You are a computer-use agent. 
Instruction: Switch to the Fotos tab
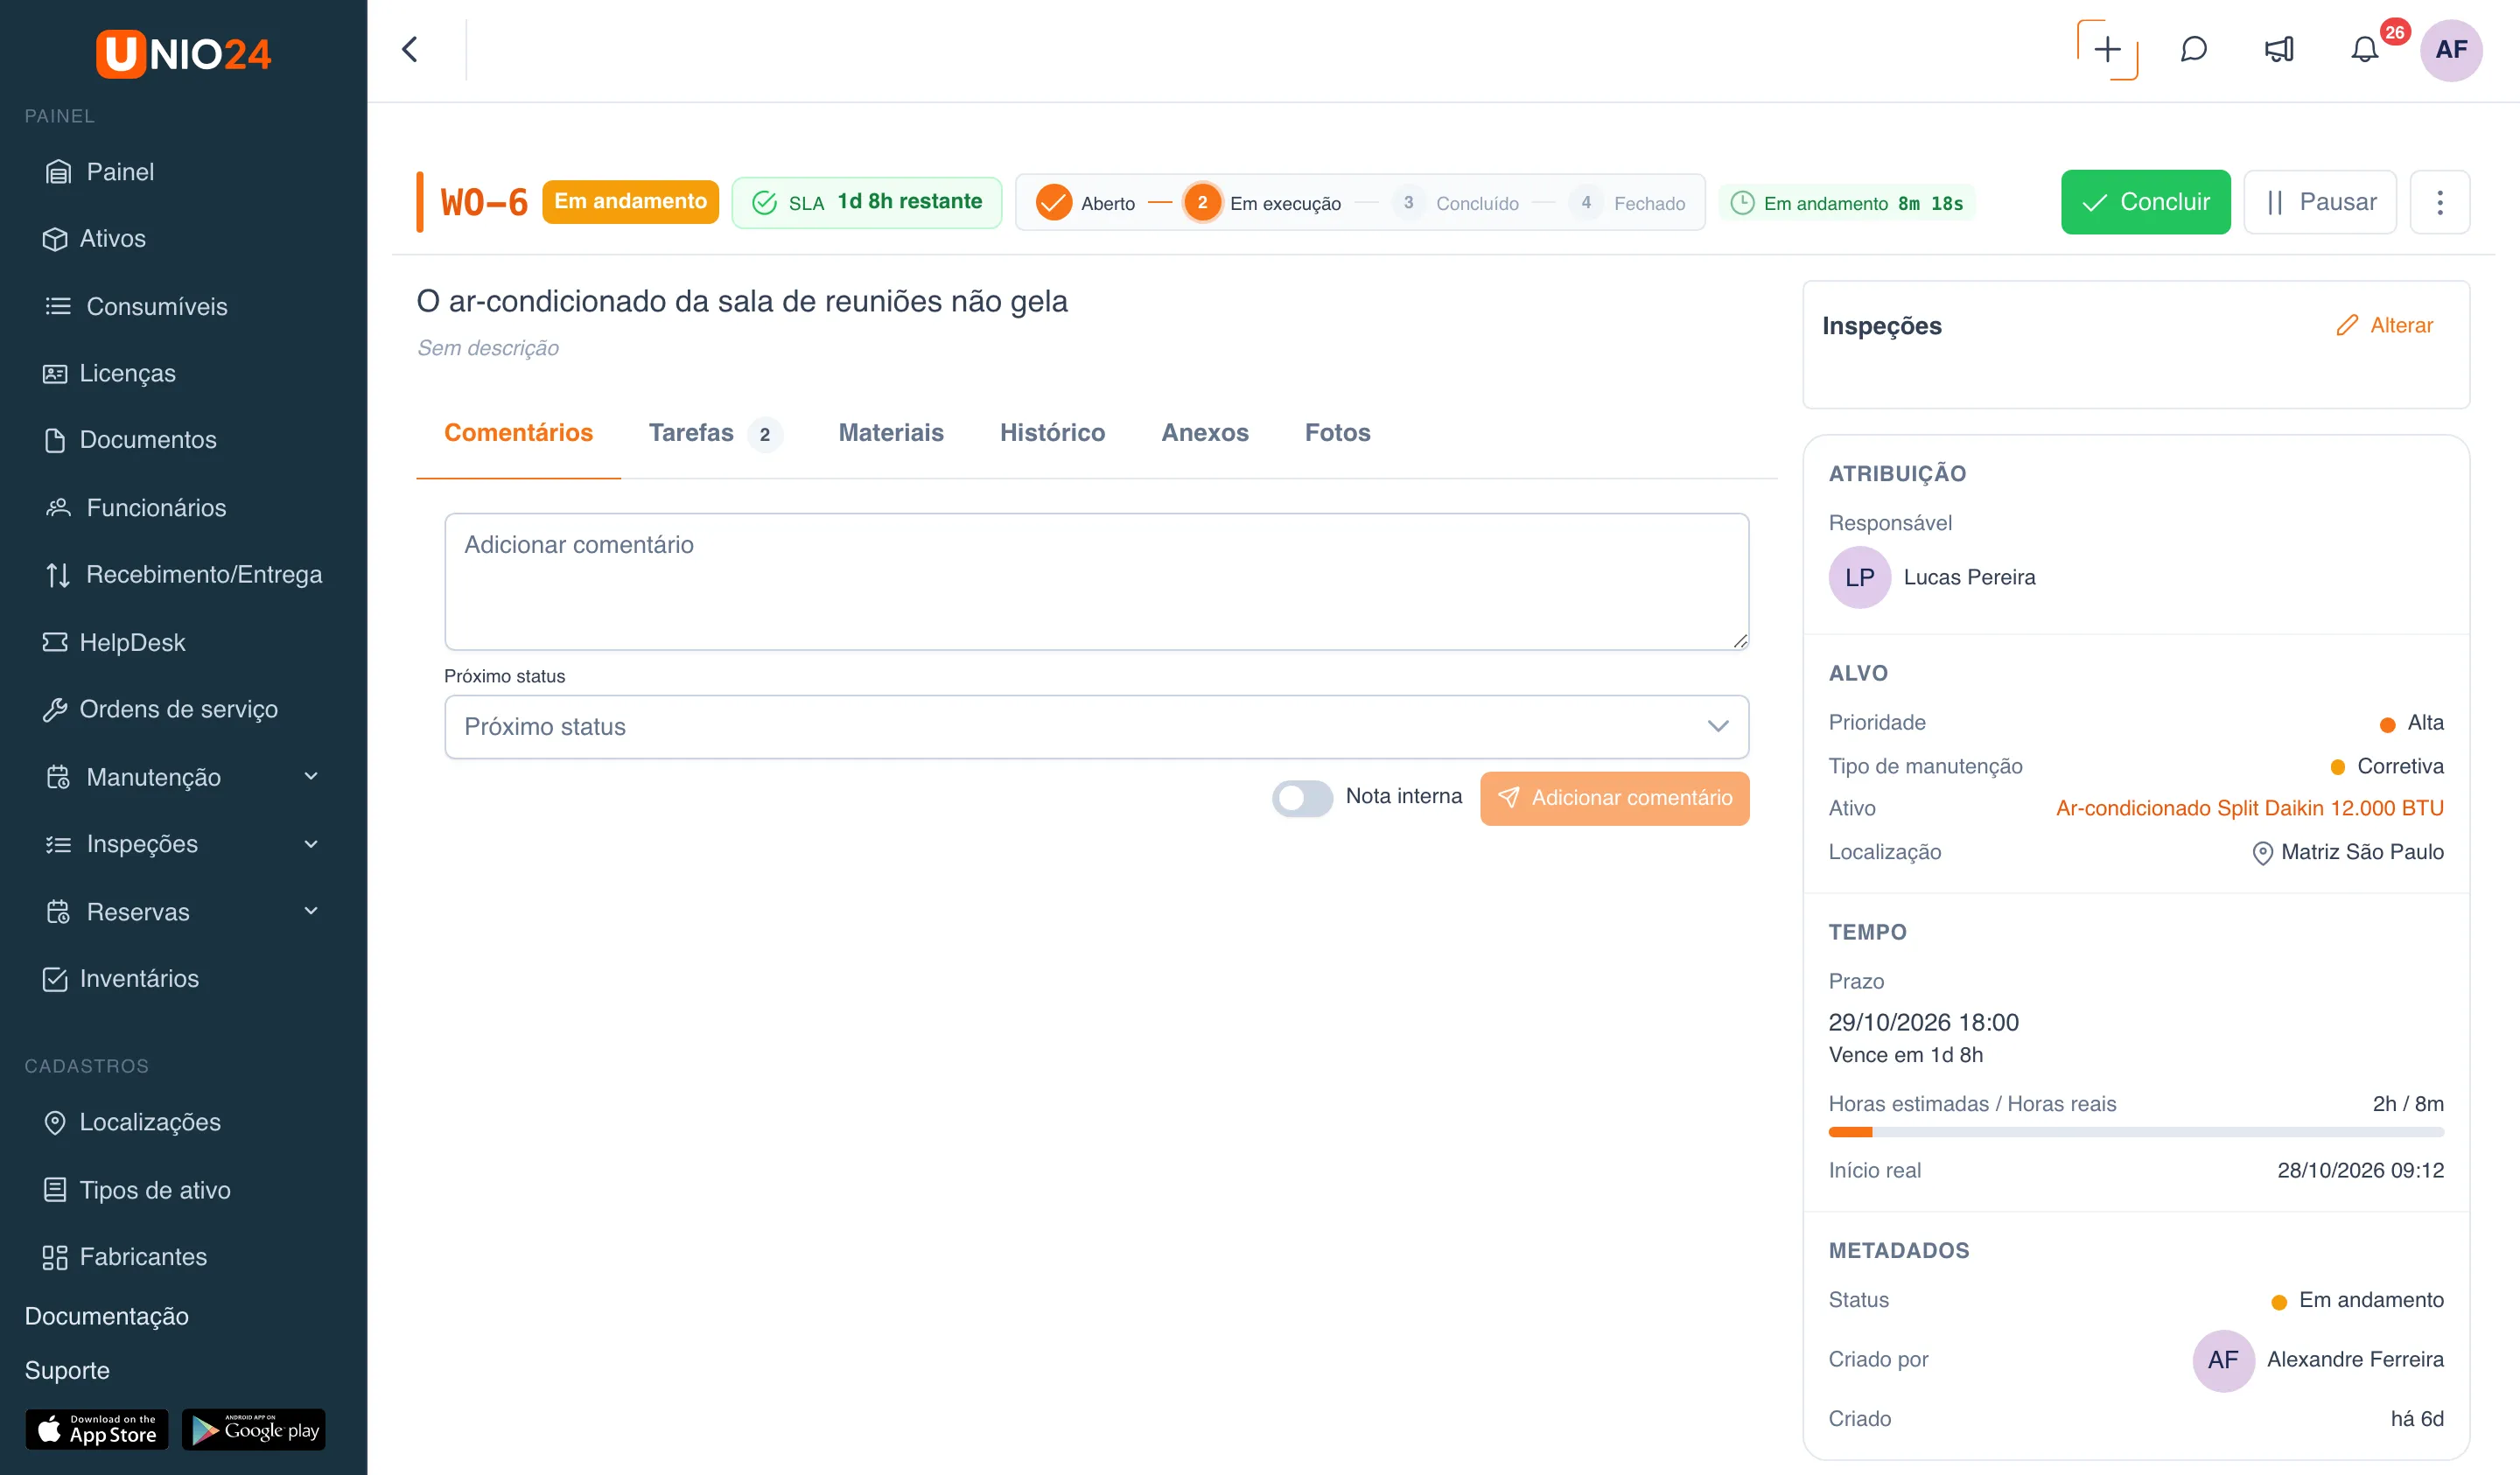click(x=1337, y=433)
